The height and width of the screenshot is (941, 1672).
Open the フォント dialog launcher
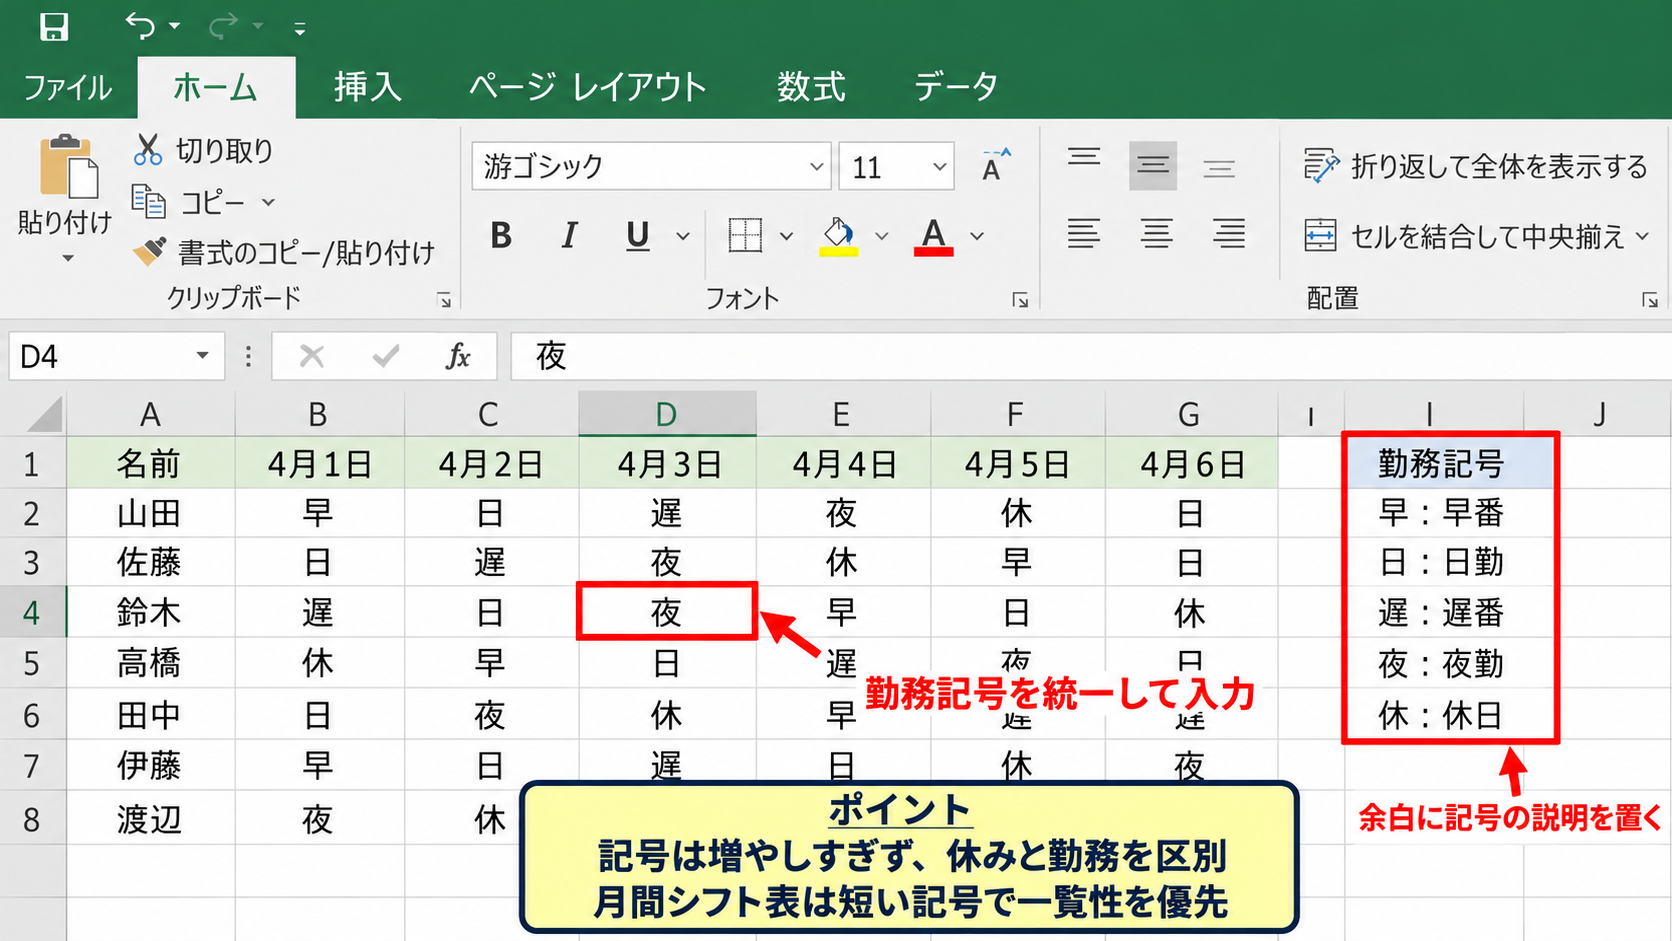[1020, 300]
